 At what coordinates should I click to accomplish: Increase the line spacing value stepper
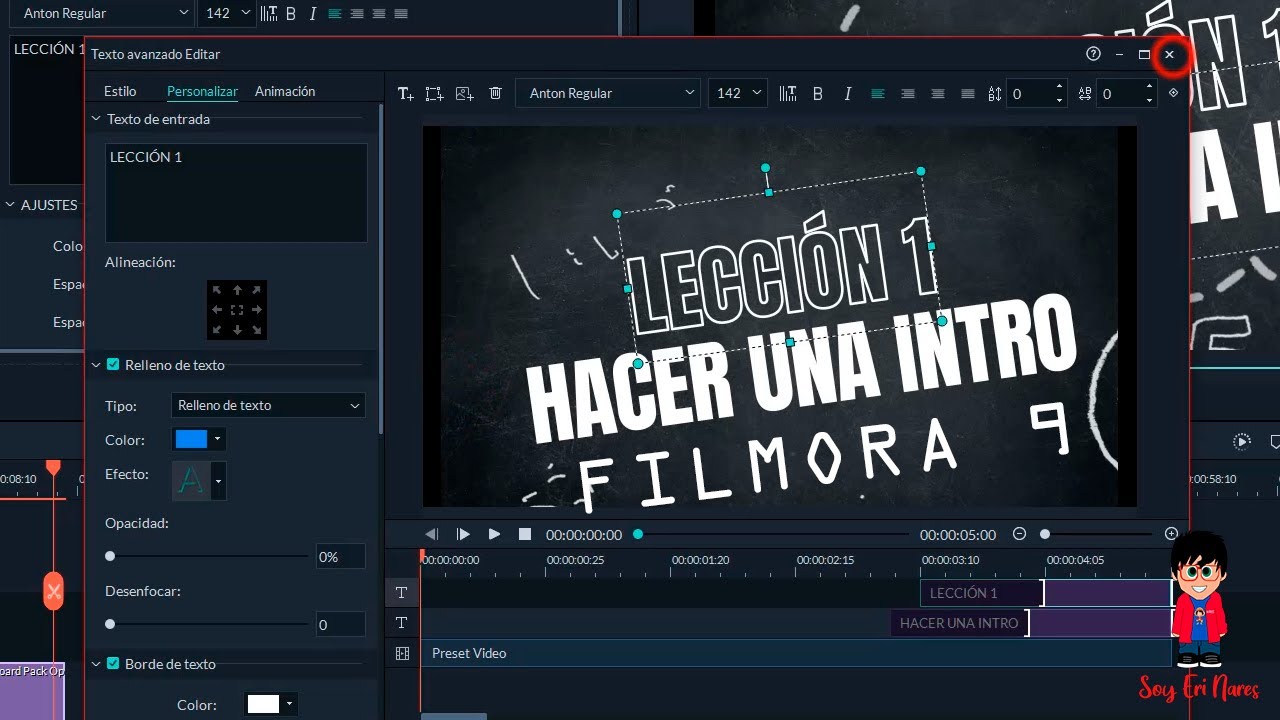1059,88
